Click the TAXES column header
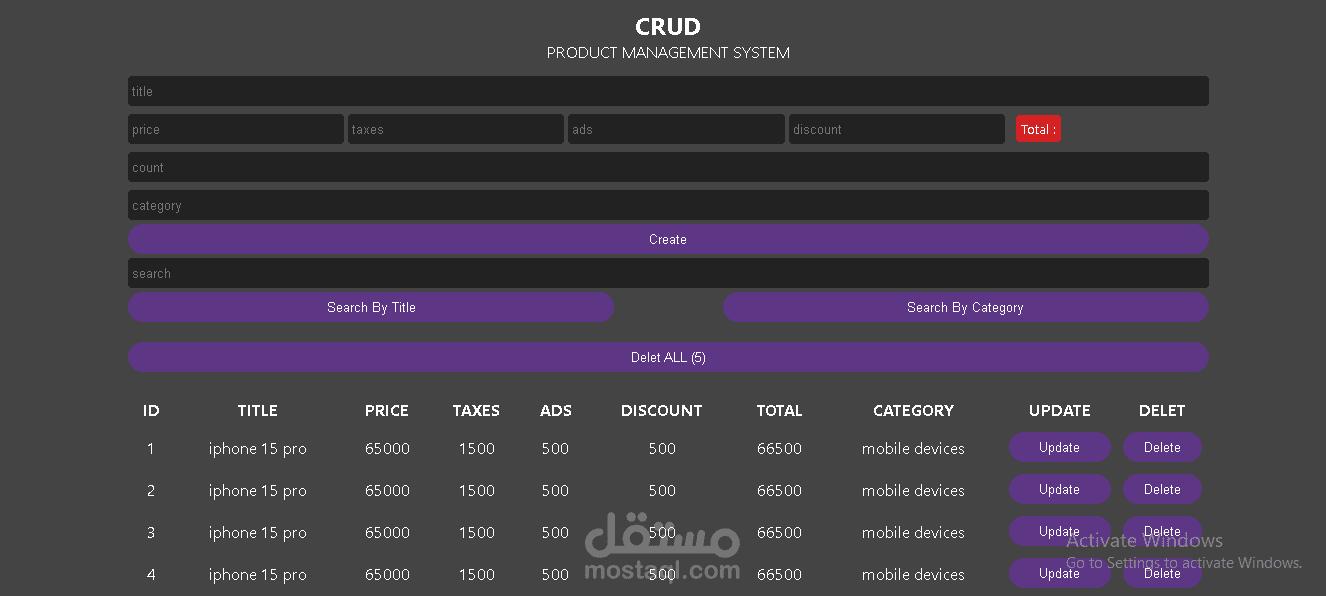1326x596 pixels. pos(476,410)
